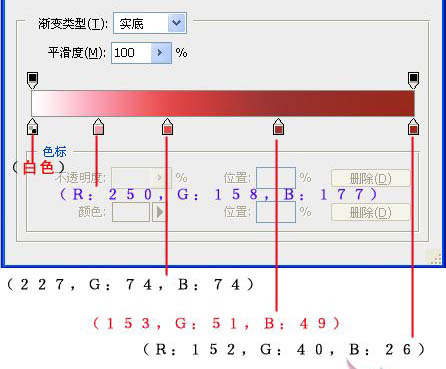
Task: Click the upper delete (删除) button
Action: point(370,178)
